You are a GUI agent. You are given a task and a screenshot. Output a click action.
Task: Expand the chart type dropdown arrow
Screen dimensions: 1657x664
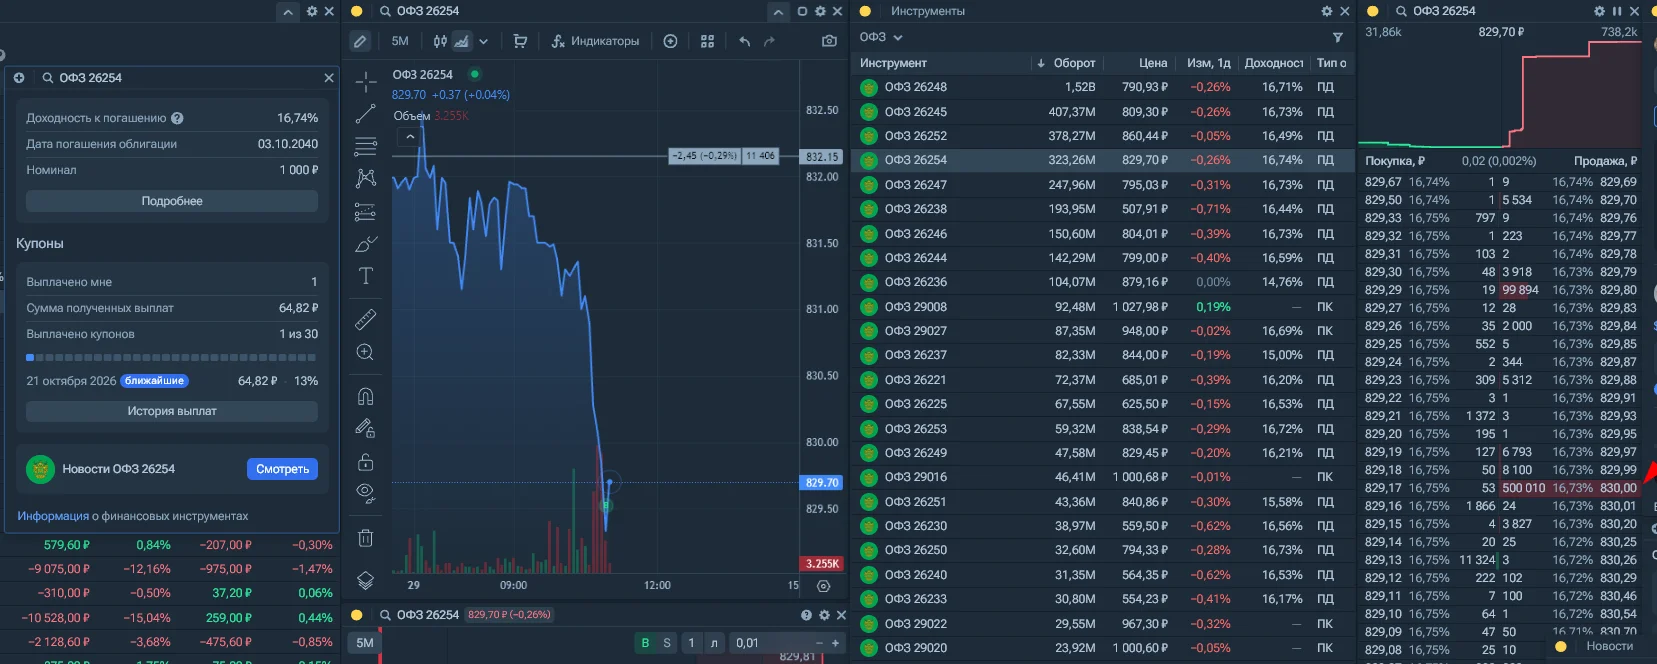[x=483, y=41]
